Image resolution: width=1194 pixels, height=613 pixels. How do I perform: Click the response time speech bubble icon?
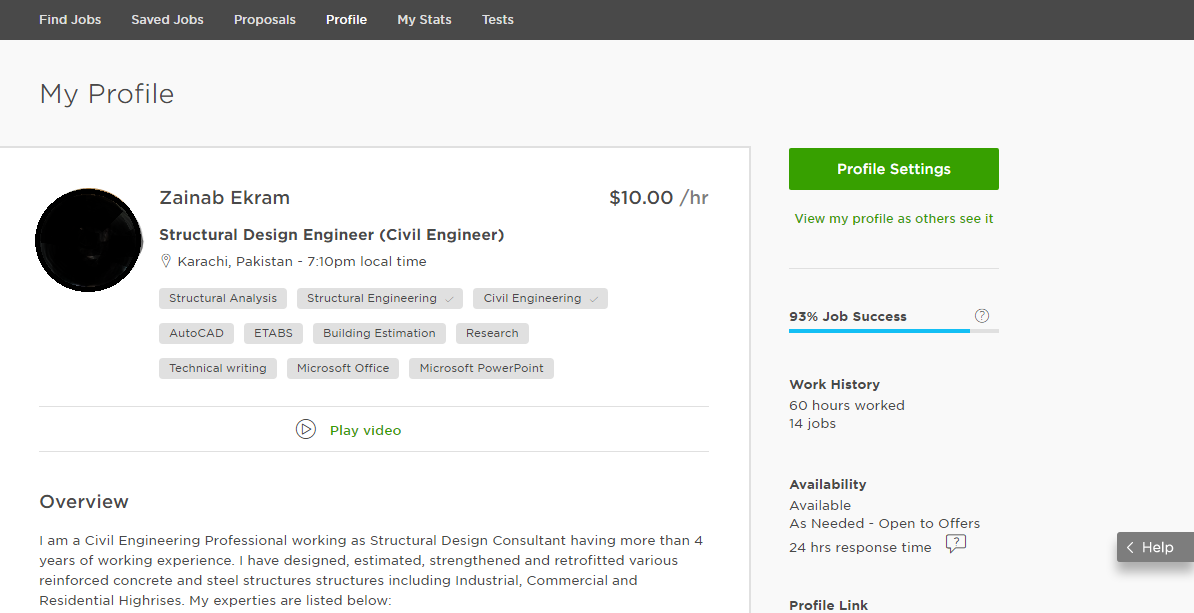[x=956, y=544]
